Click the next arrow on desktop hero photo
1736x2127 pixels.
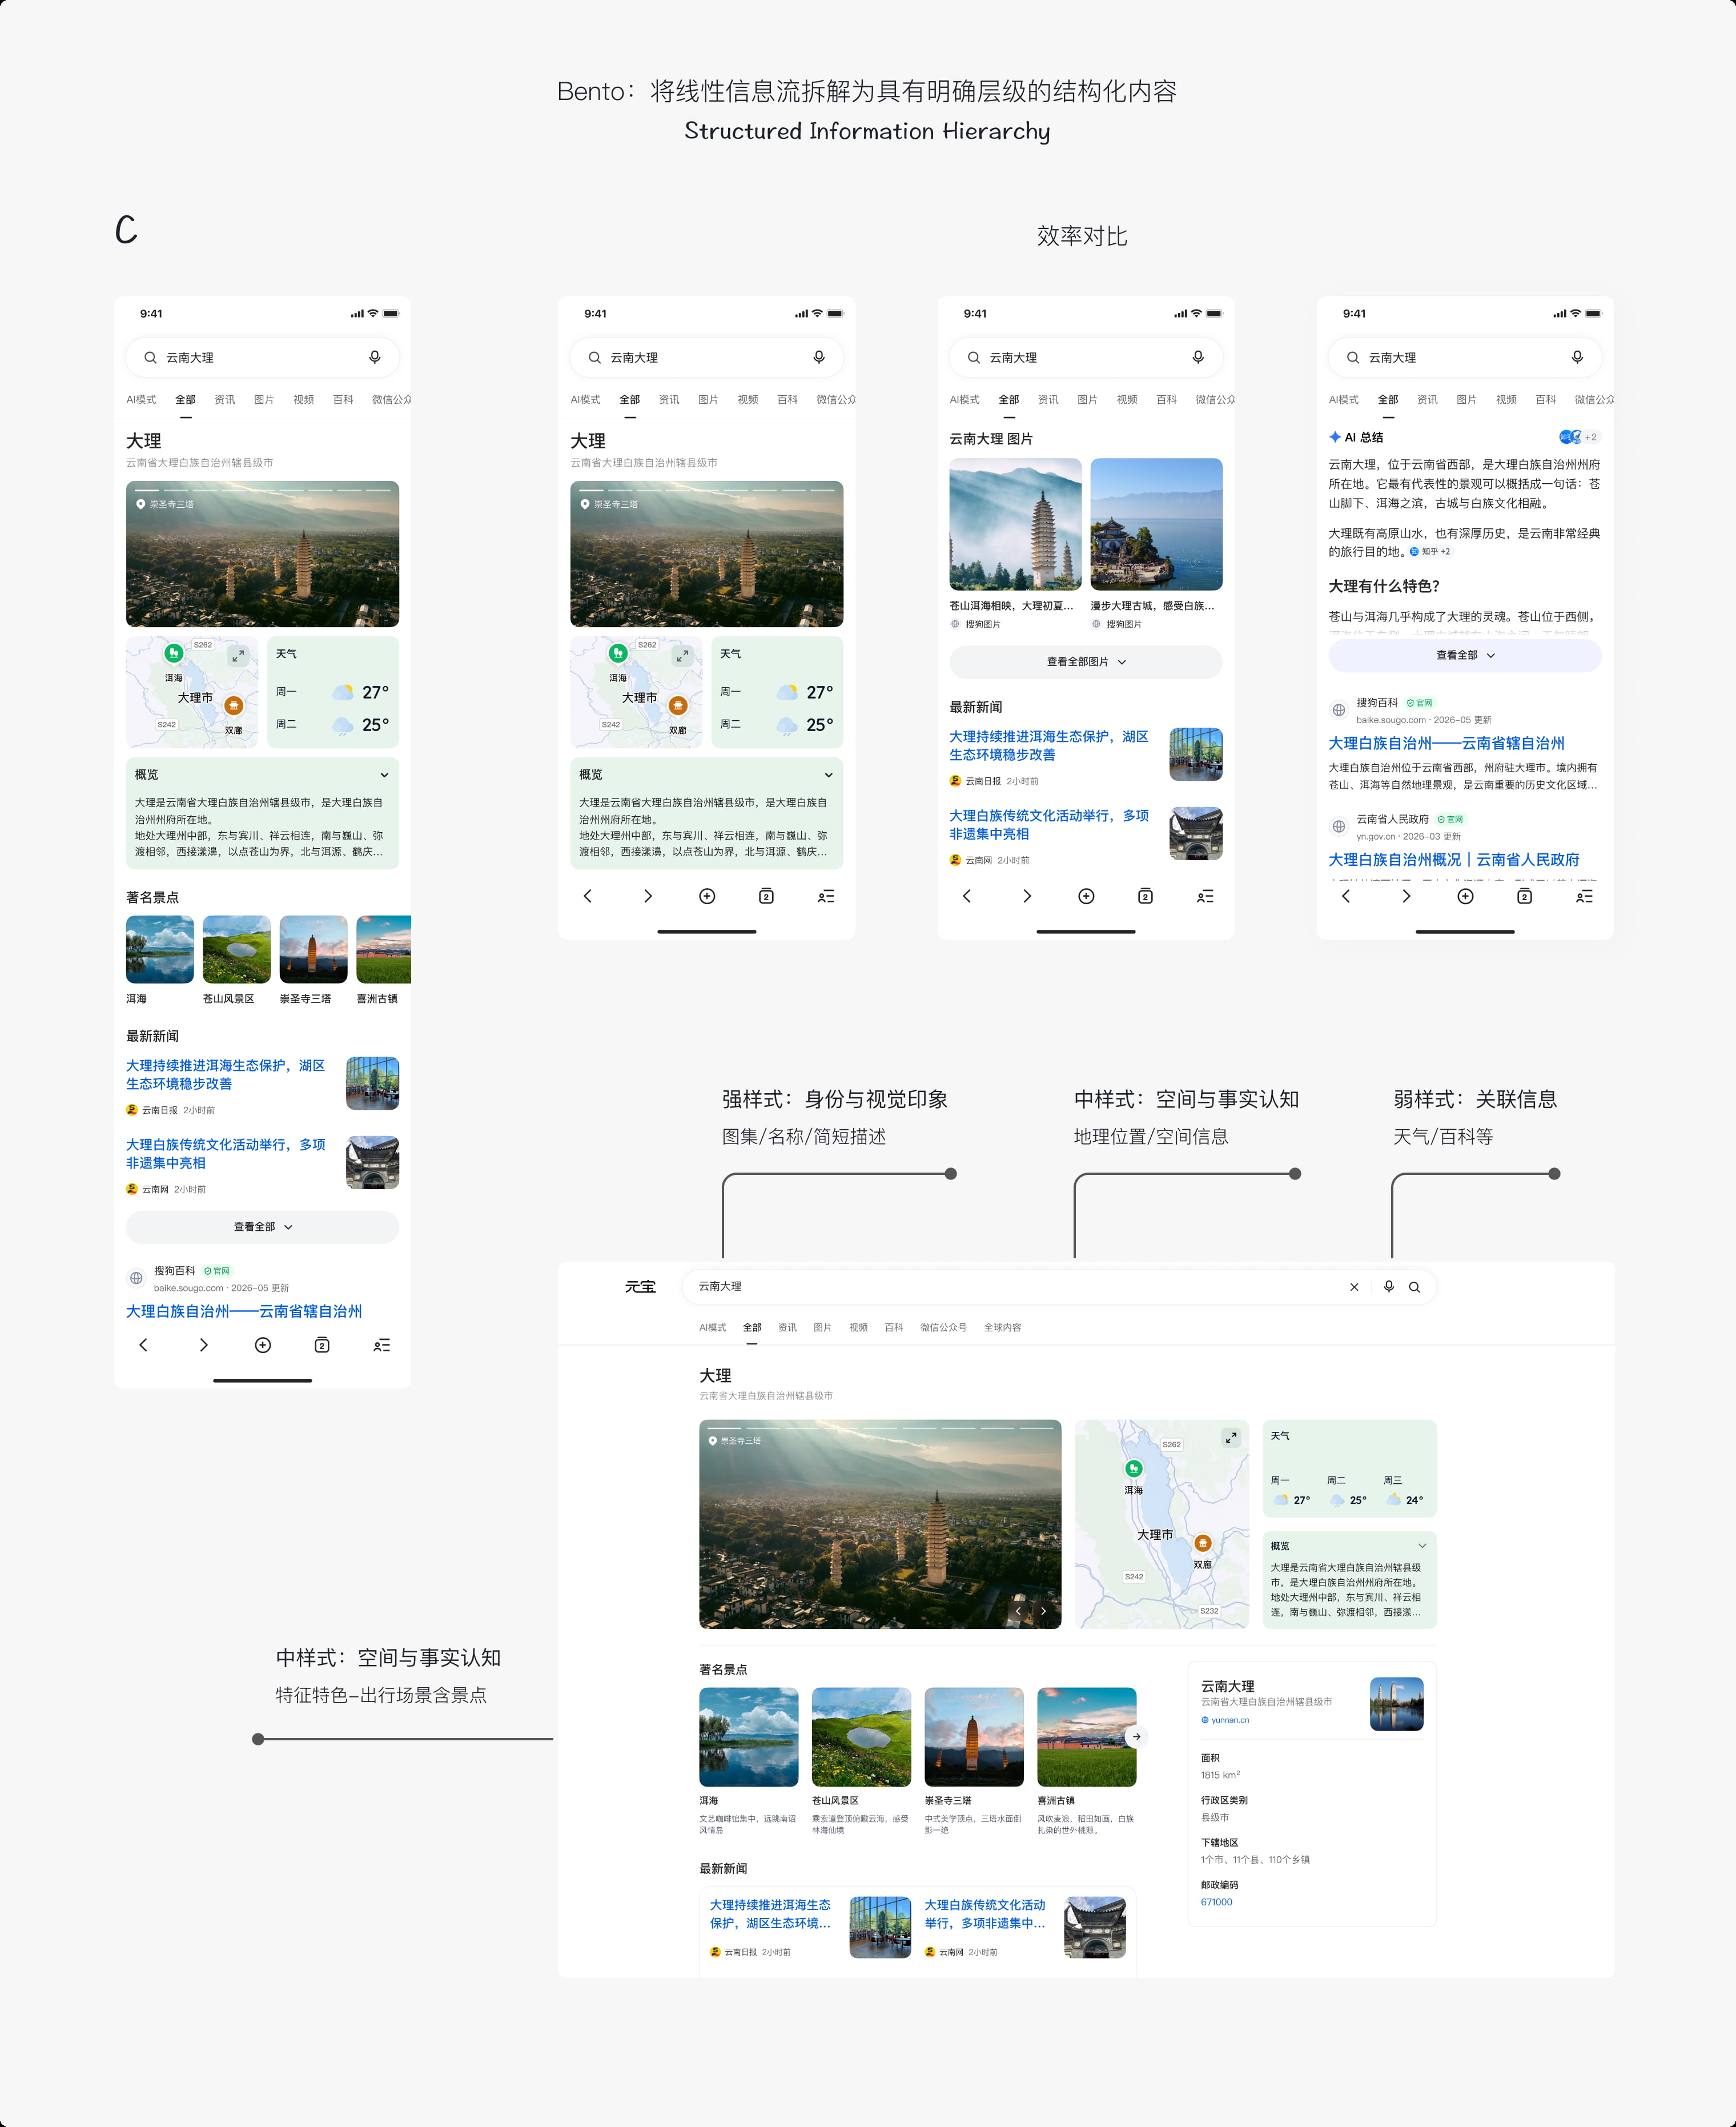click(x=1043, y=1611)
